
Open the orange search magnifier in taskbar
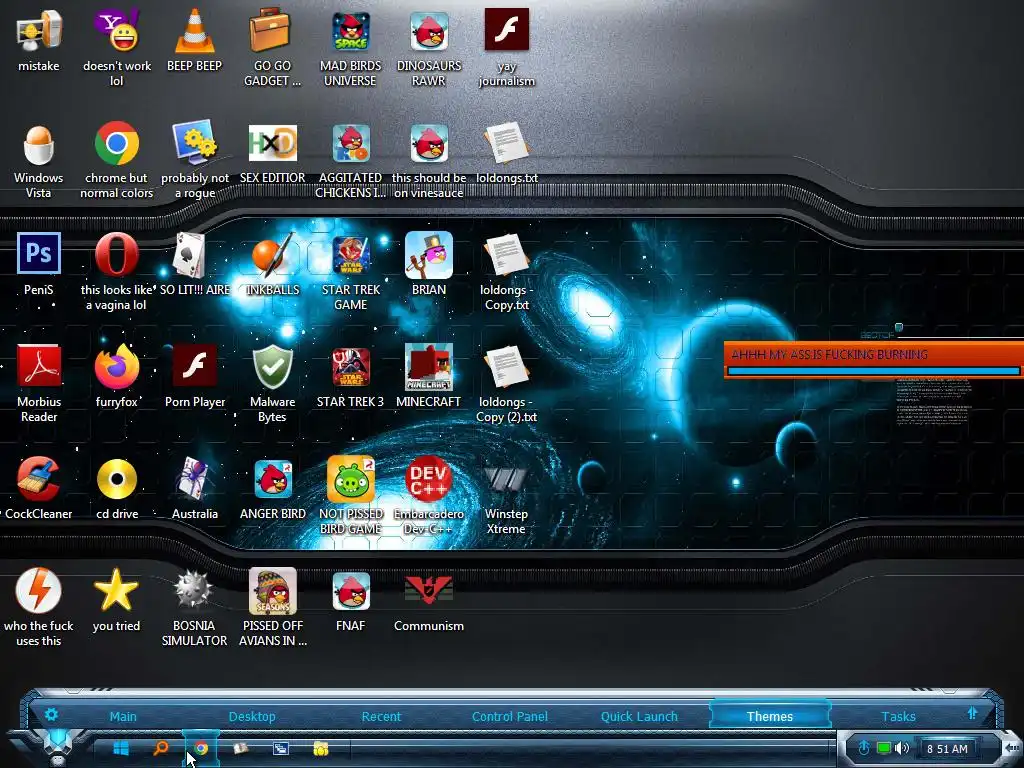(161, 748)
